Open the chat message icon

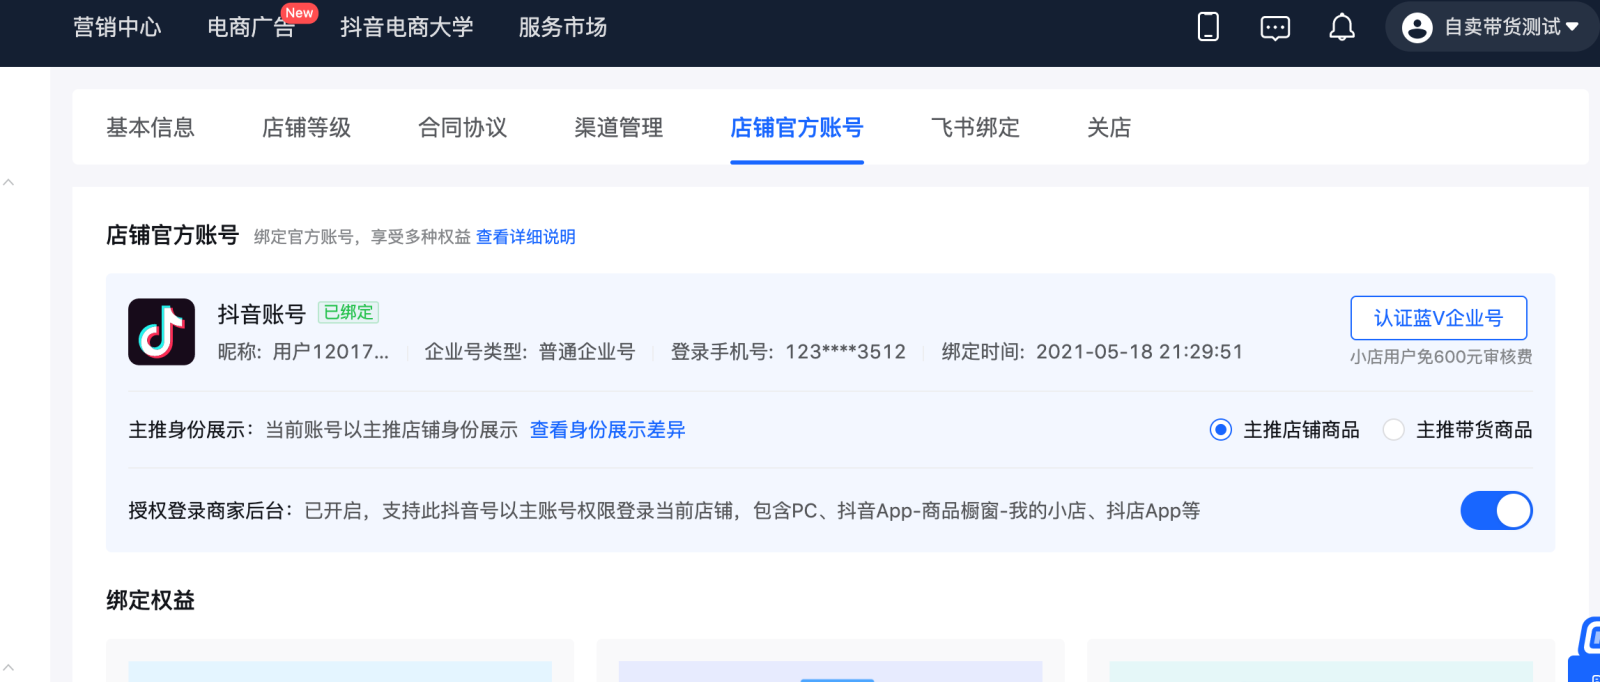[x=1275, y=28]
